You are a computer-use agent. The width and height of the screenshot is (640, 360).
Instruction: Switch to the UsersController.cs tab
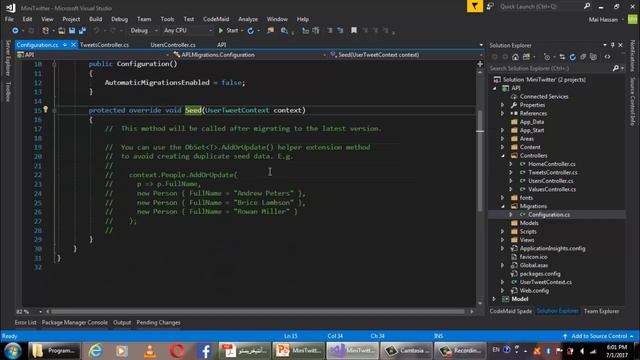(173, 45)
